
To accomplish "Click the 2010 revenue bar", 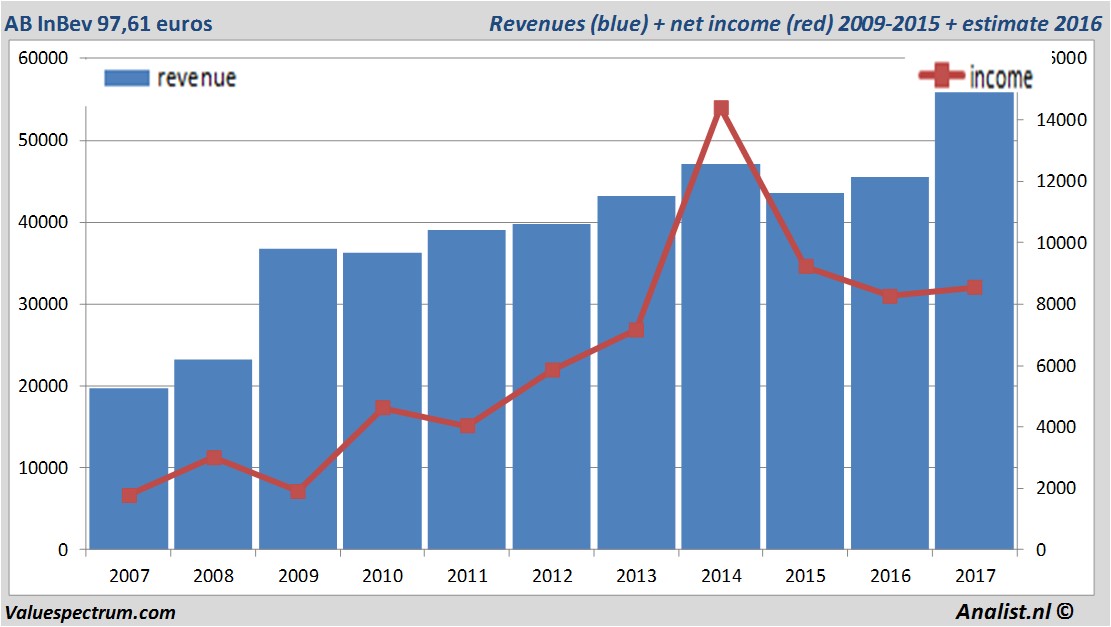I will [x=383, y=401].
